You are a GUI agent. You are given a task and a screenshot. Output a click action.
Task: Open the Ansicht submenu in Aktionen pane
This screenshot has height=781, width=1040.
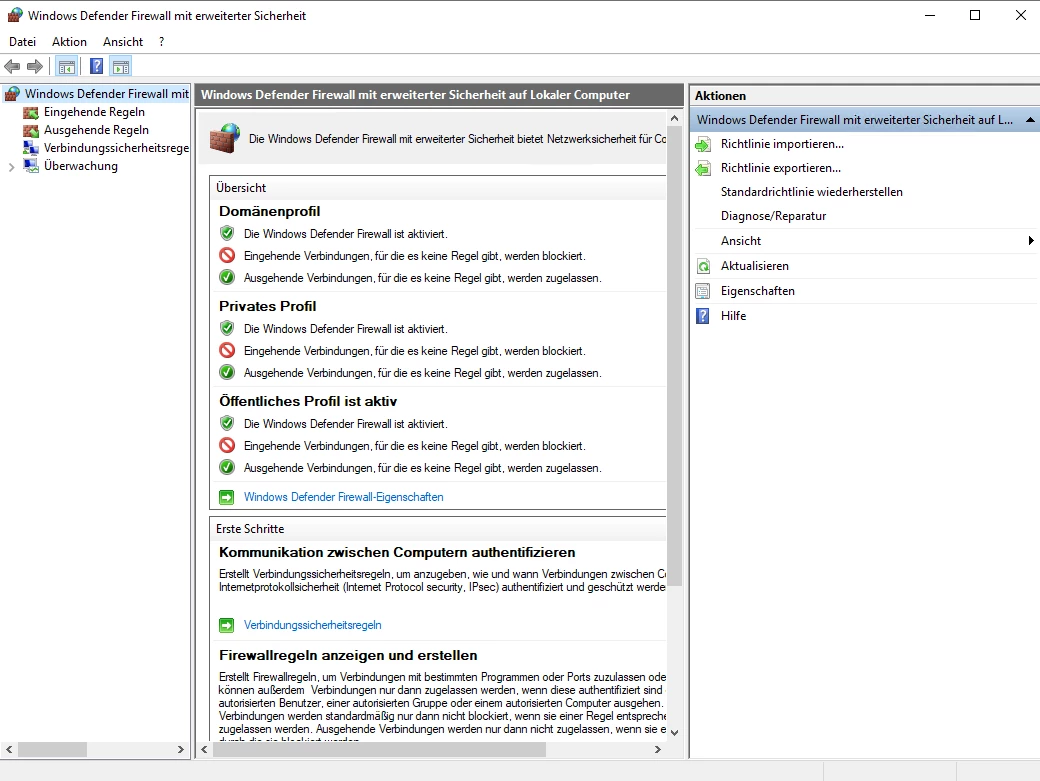point(741,241)
